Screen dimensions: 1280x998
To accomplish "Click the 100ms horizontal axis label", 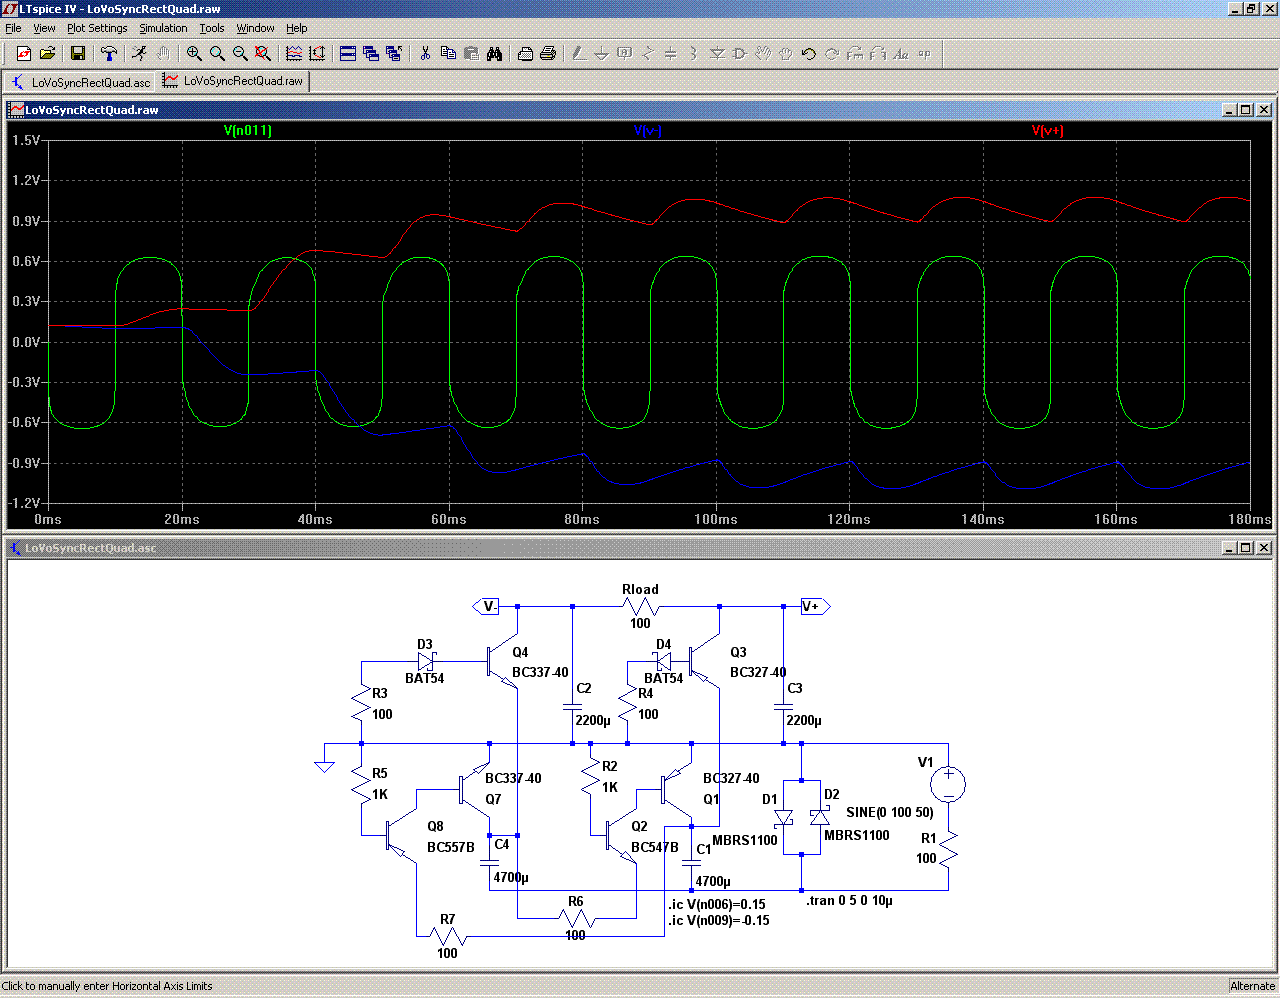I will click(716, 519).
